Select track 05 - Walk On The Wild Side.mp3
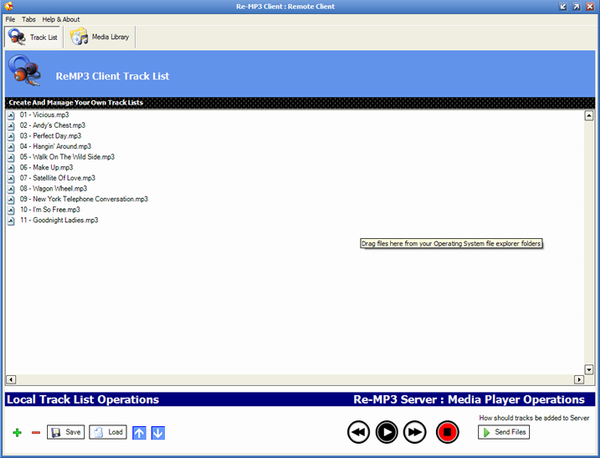The height and width of the screenshot is (458, 600). click(x=67, y=157)
